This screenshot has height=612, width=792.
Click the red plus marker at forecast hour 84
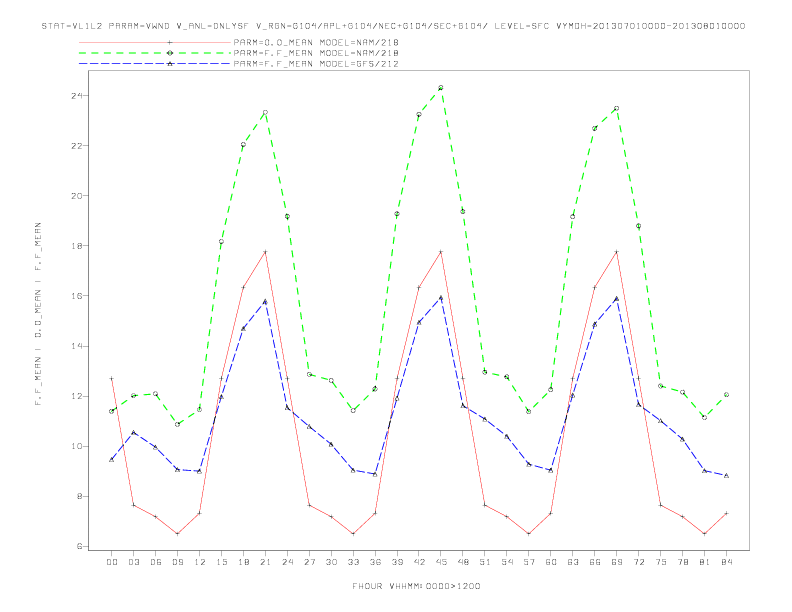click(x=726, y=514)
